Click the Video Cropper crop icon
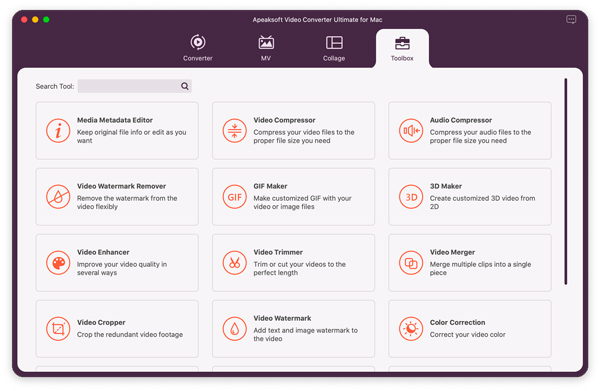The image size is (600, 391). pos(58,329)
